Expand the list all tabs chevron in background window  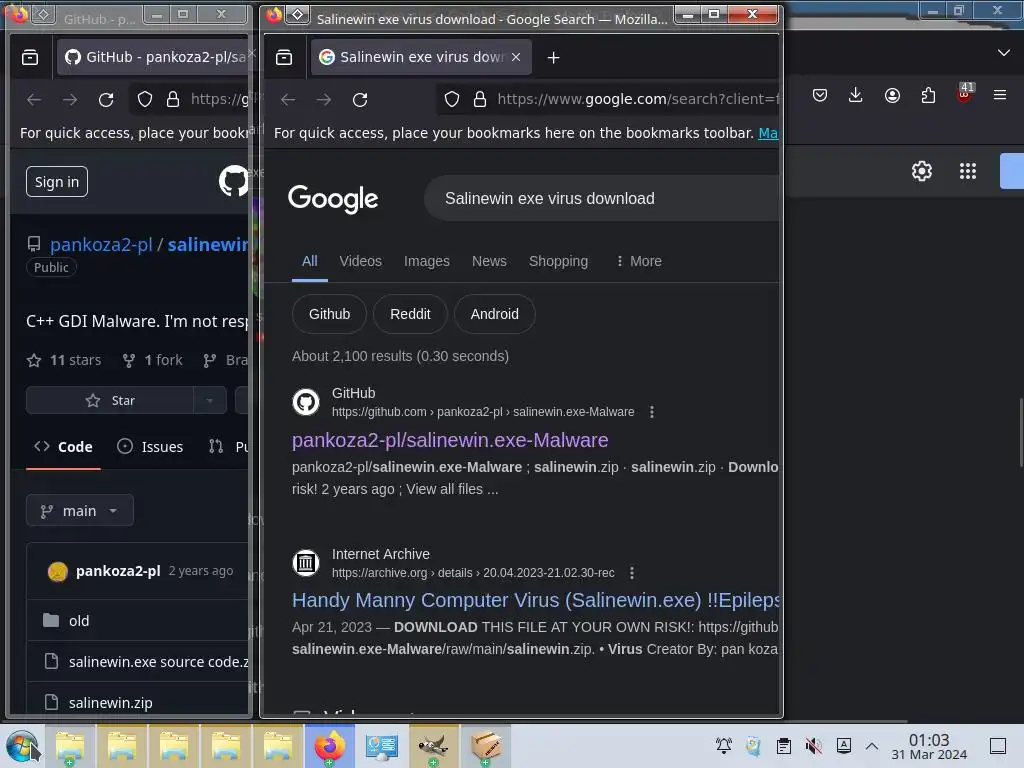tap(1004, 52)
